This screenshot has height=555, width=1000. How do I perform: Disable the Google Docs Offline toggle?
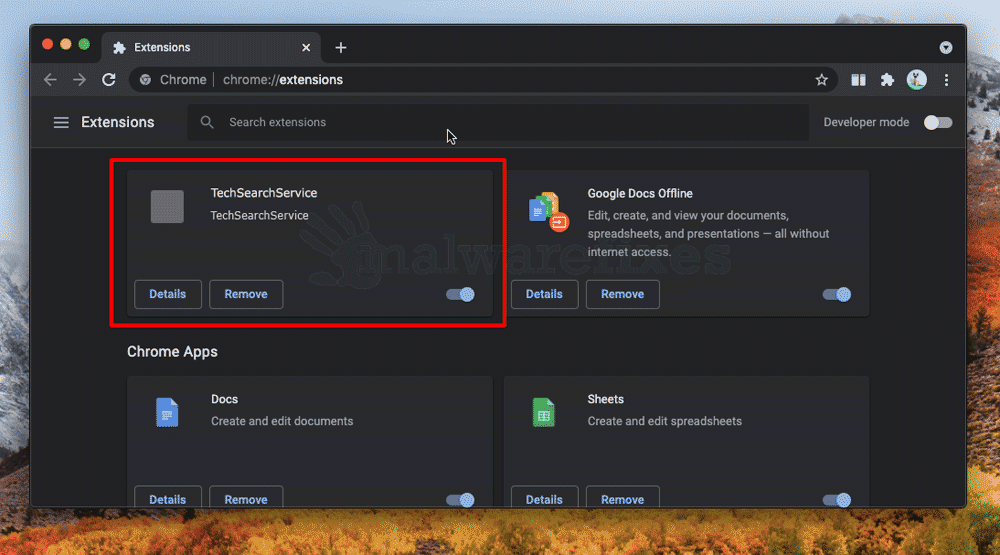tap(837, 294)
